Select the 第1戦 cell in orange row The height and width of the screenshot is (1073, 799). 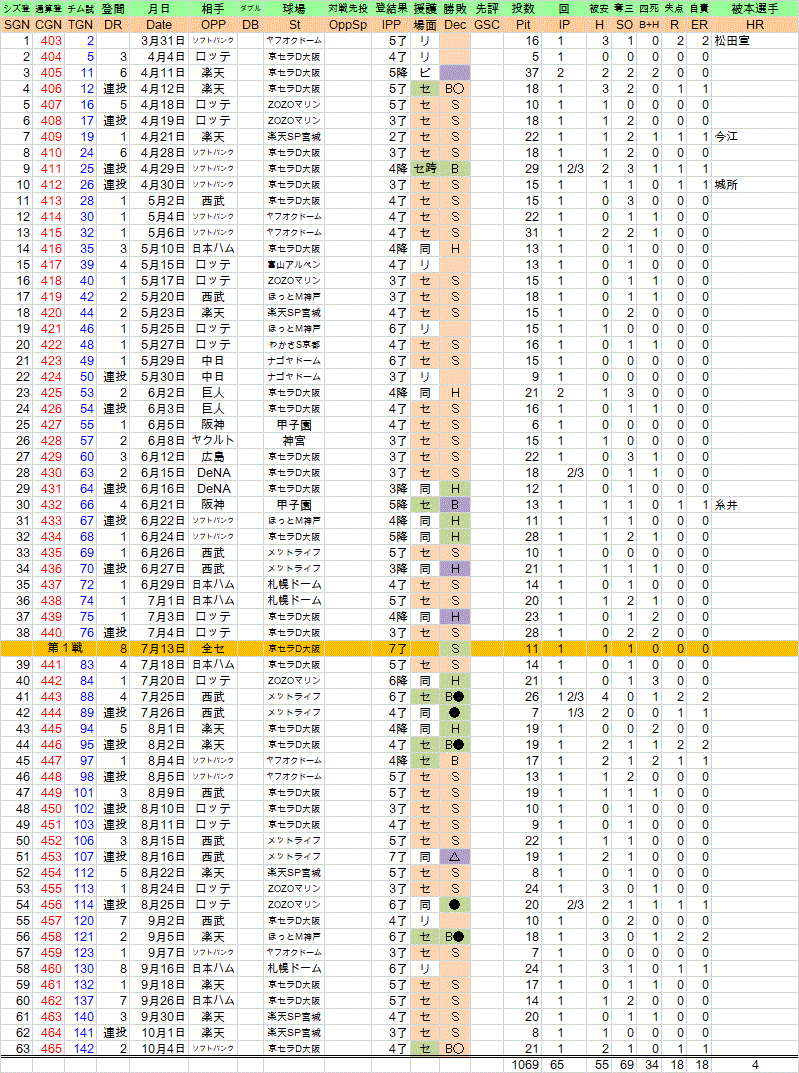[65, 649]
